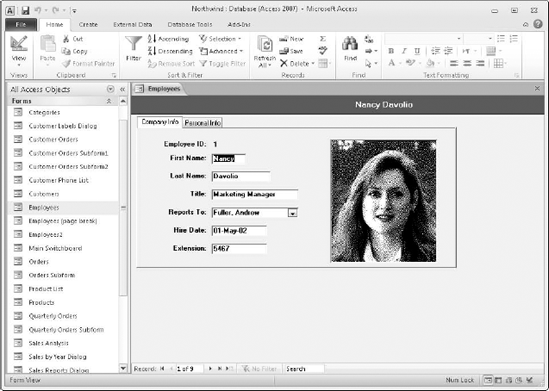Copy selection using Copy button
The width and height of the screenshot is (549, 391).
[x=75, y=51]
